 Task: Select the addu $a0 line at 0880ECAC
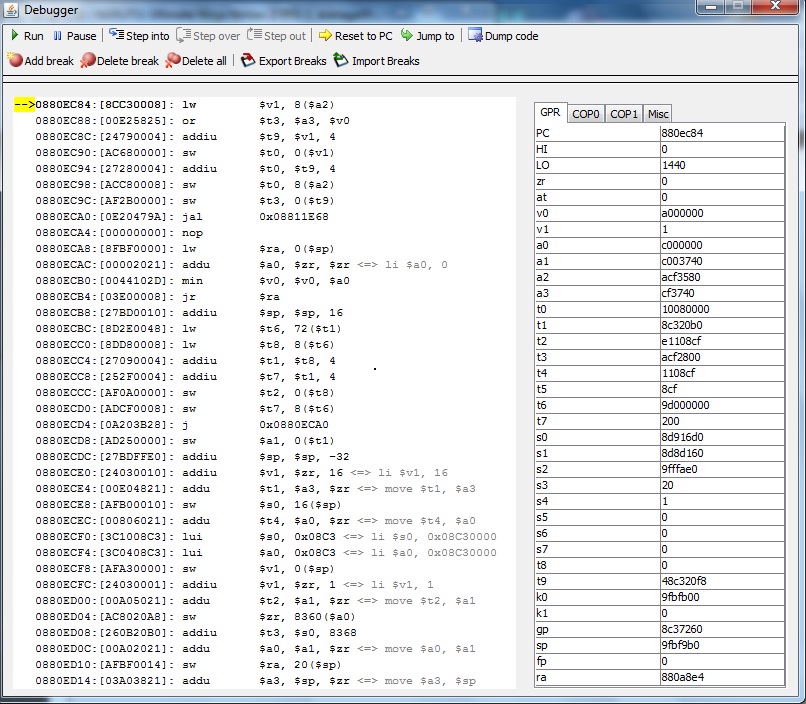pyautogui.click(x=242, y=265)
